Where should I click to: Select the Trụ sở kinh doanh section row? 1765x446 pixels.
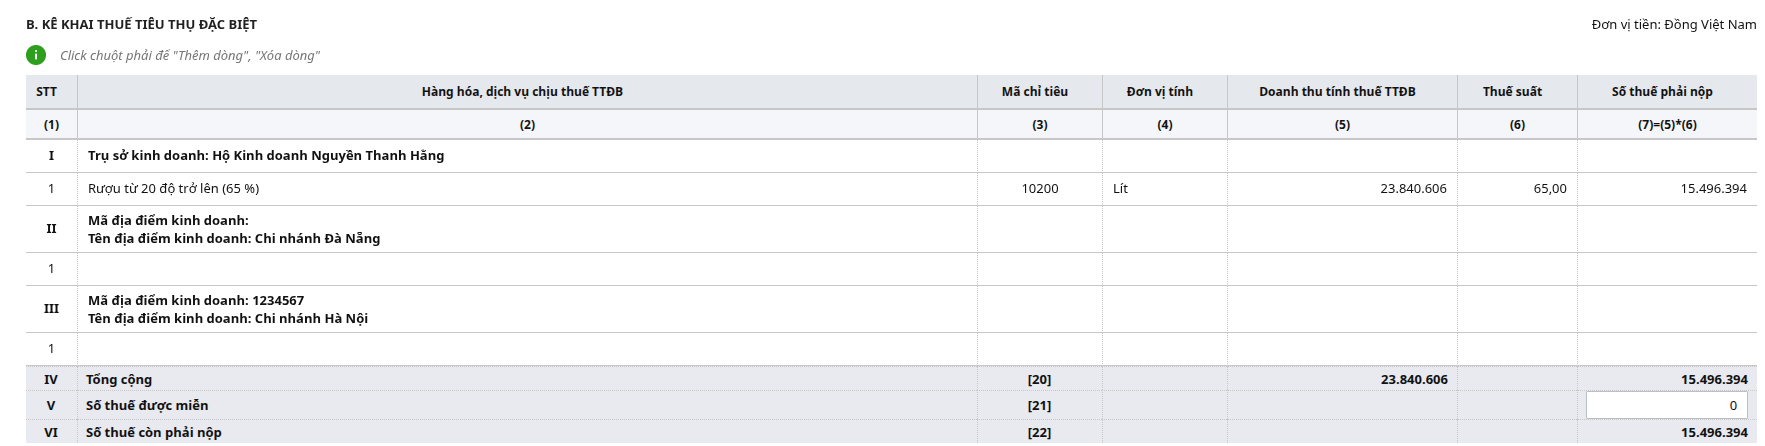coord(266,156)
